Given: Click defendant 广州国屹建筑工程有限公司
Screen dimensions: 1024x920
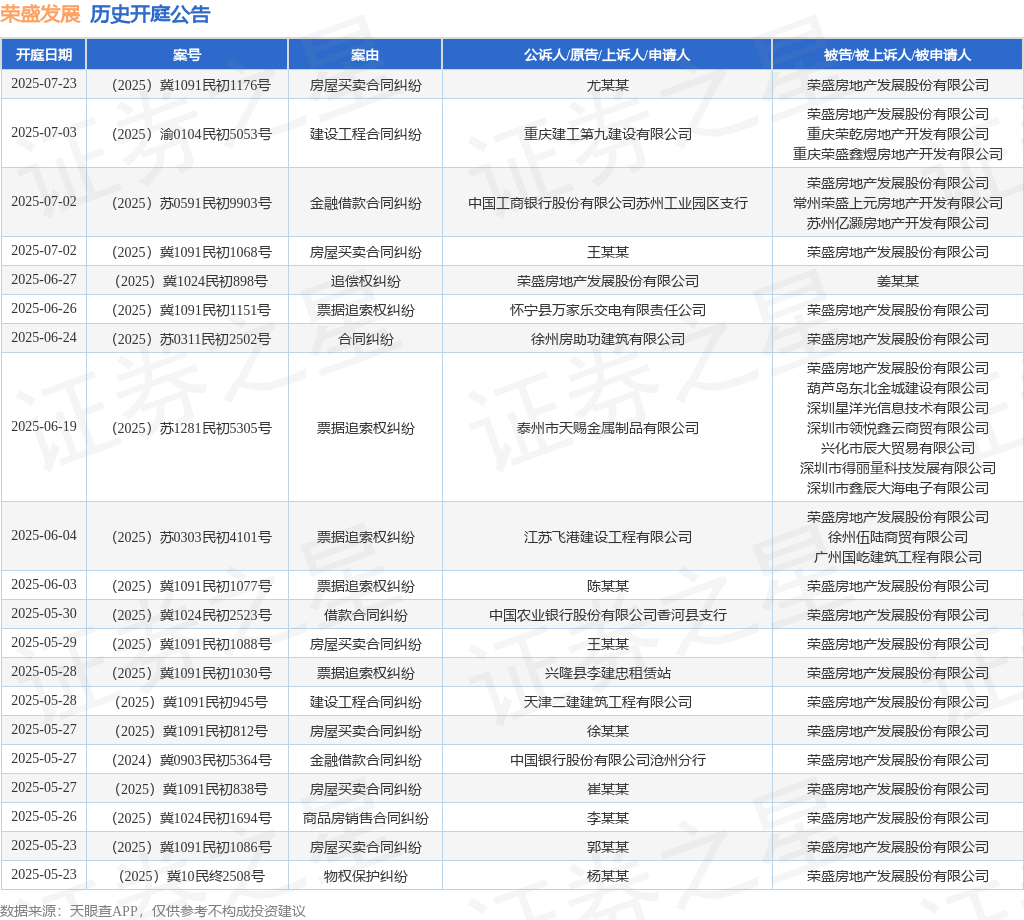Looking at the screenshot, I should pos(897,558).
